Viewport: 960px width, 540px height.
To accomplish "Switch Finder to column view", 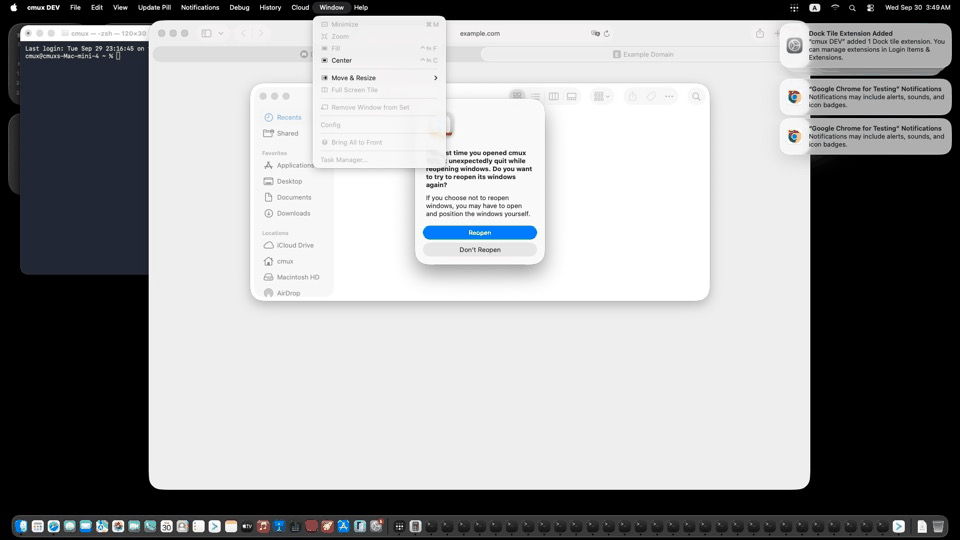I will coord(553,96).
